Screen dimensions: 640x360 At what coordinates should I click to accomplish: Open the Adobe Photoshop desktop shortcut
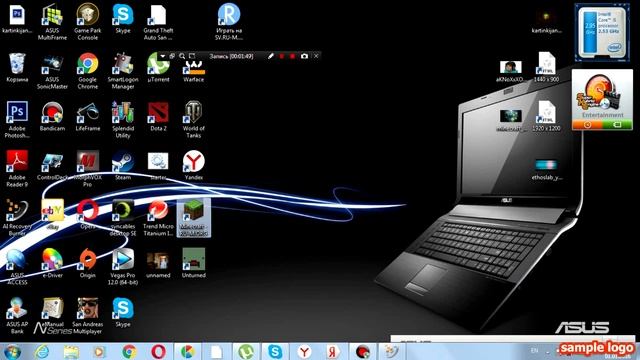pyautogui.click(x=17, y=120)
